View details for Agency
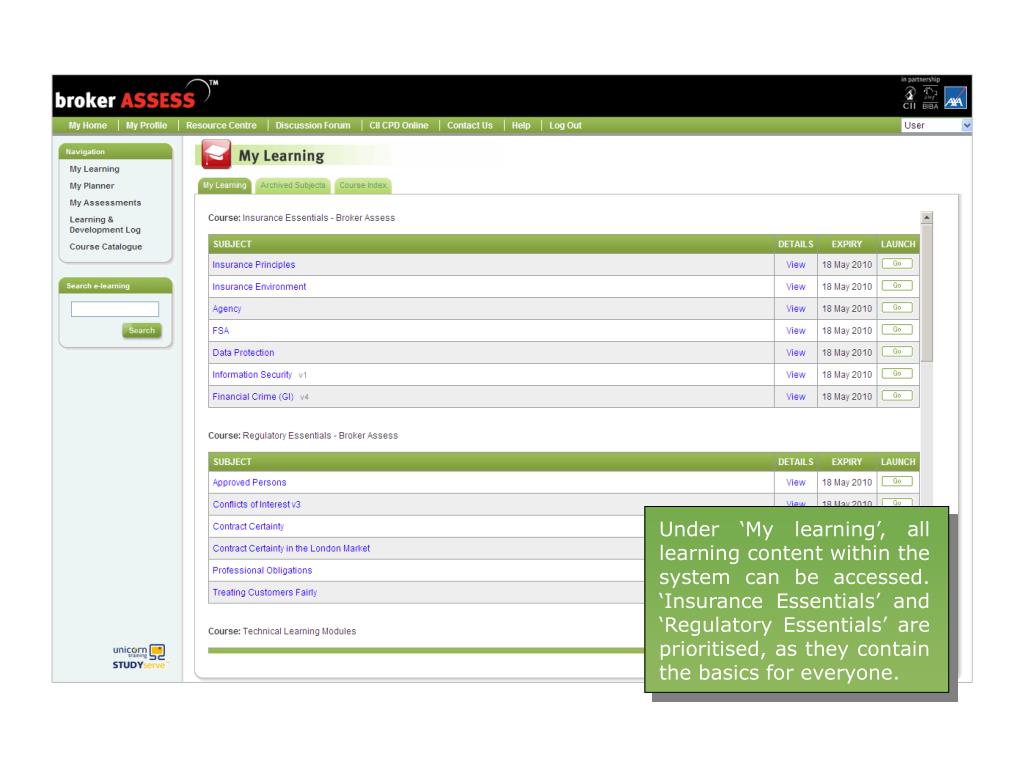1024x768 pixels. click(795, 308)
